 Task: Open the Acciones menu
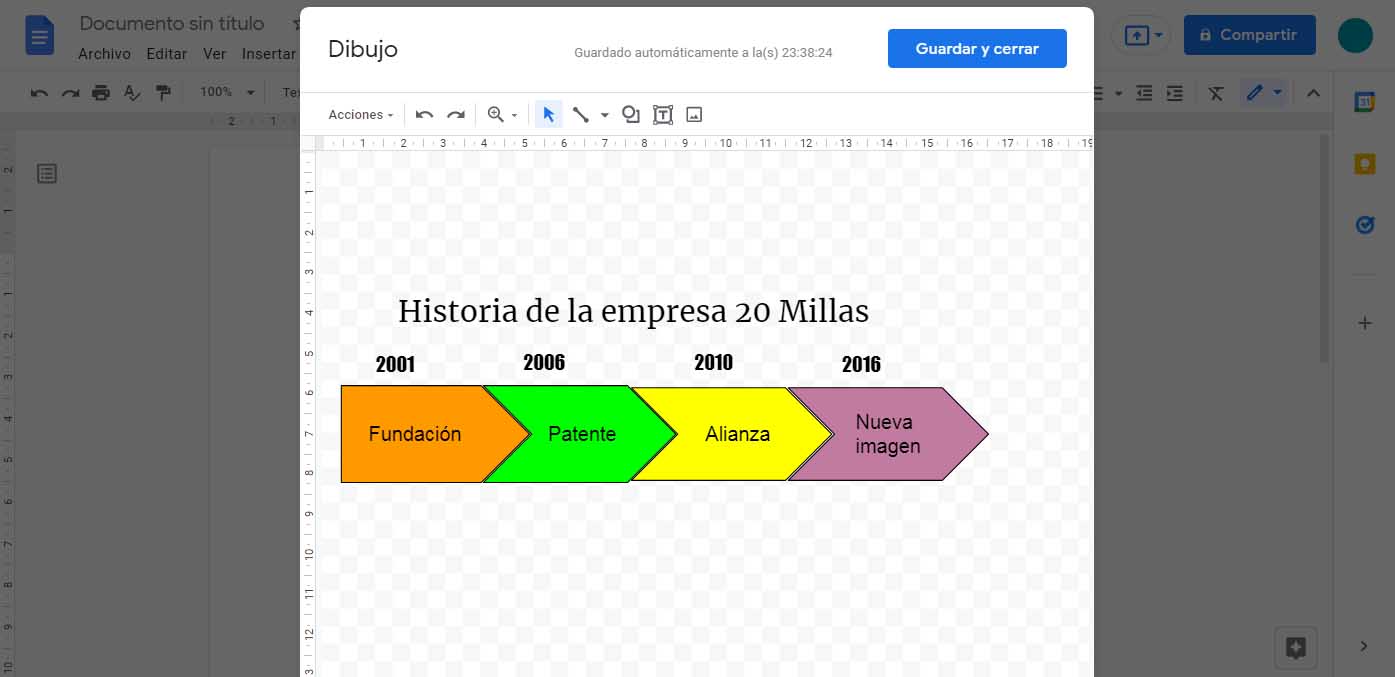tap(358, 114)
